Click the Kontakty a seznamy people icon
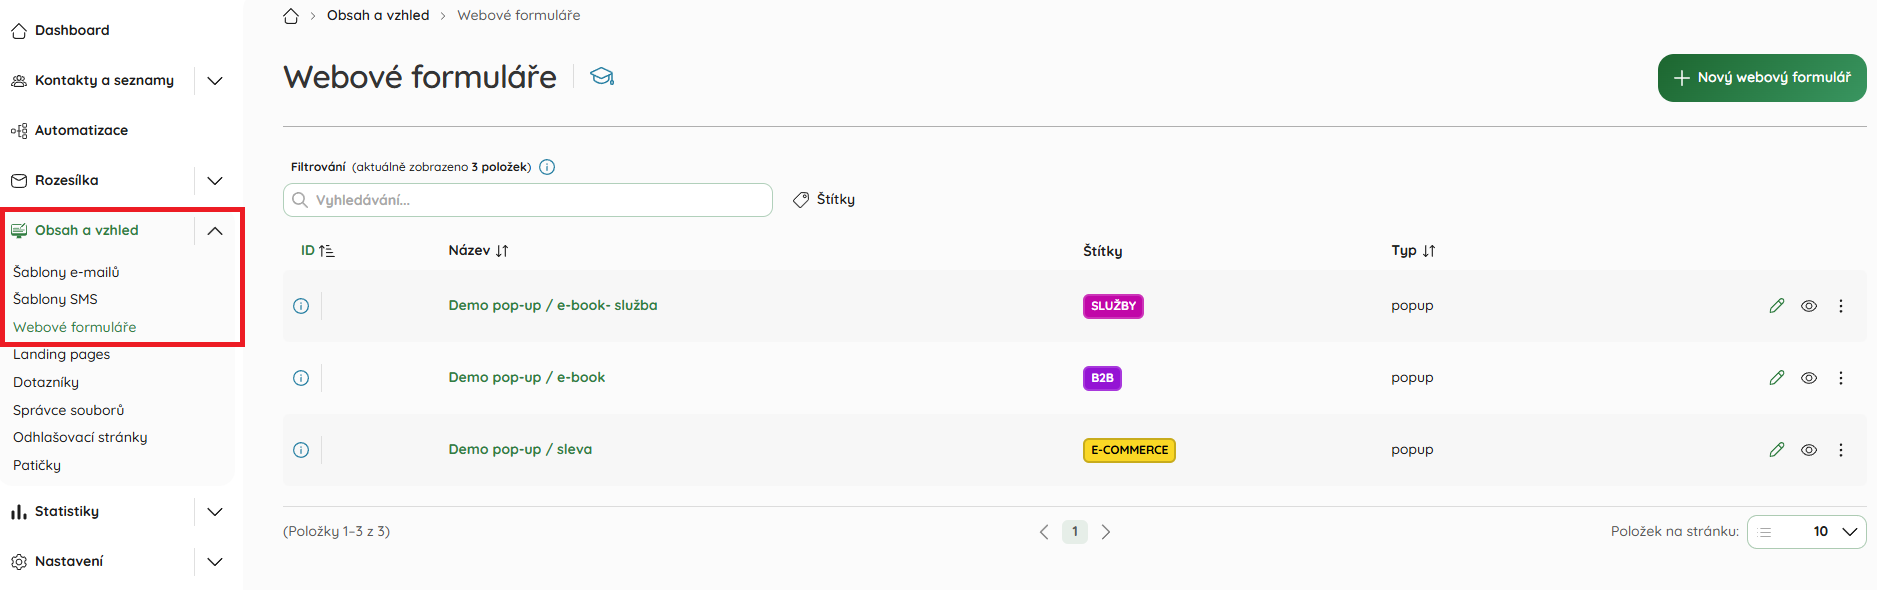 [x=19, y=81]
